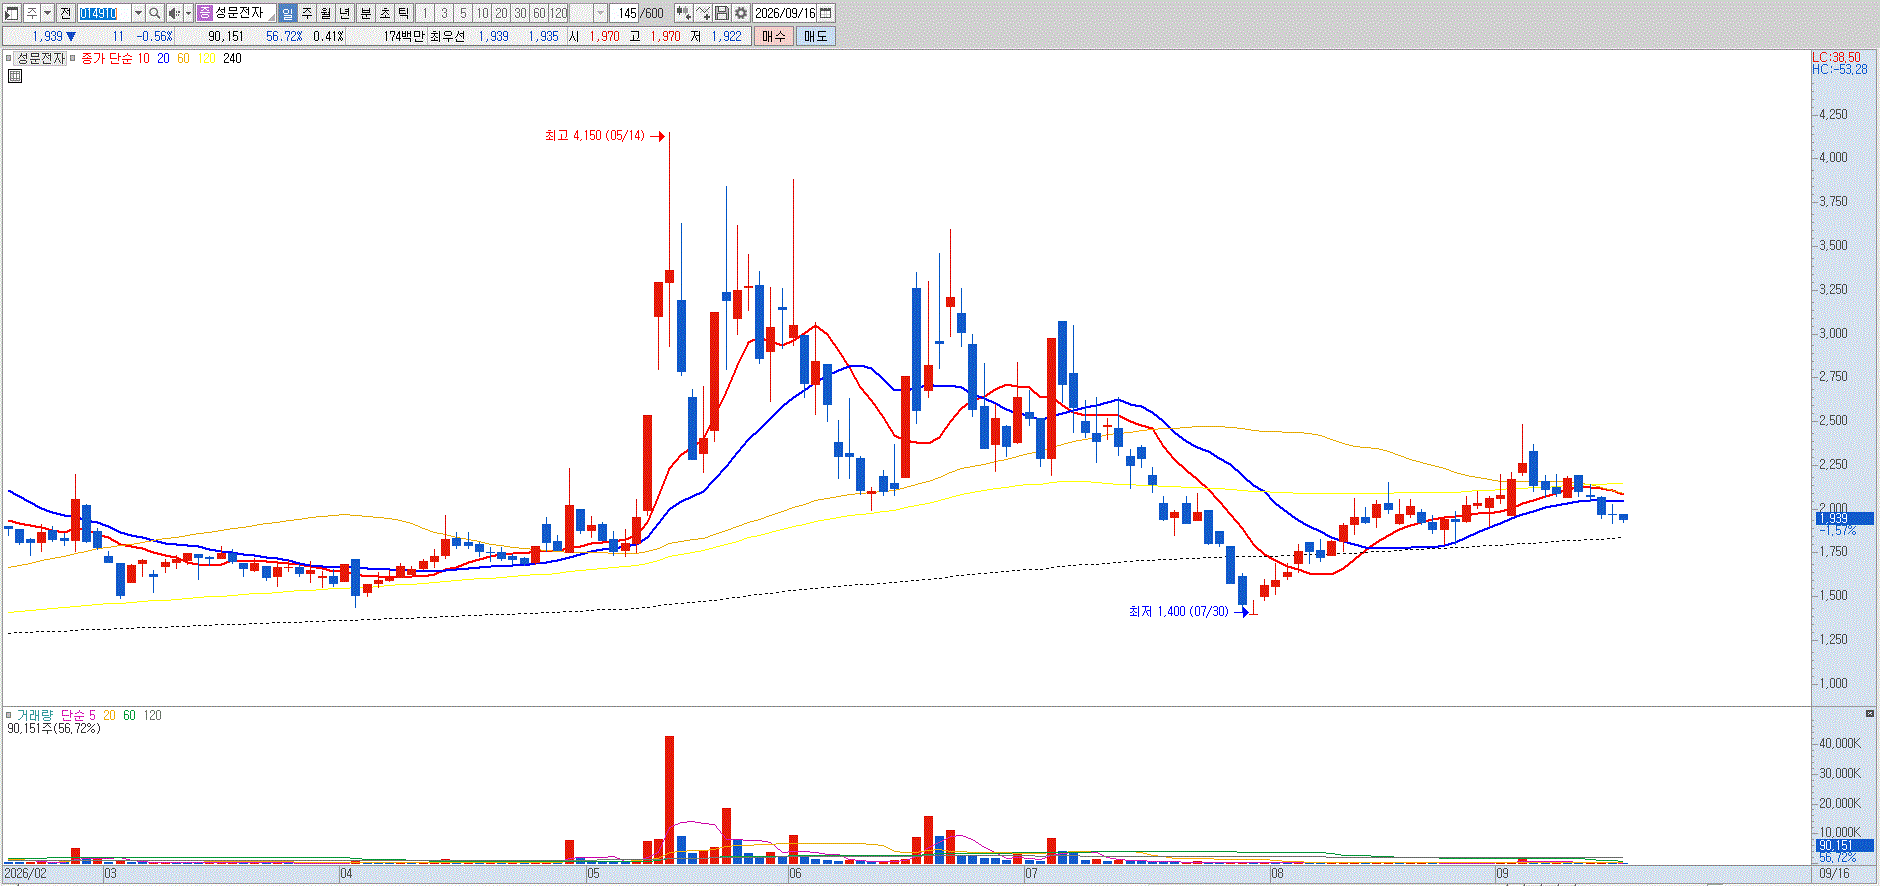Click the 전 button beside stock code
This screenshot has width=1880, height=886.
66,13
